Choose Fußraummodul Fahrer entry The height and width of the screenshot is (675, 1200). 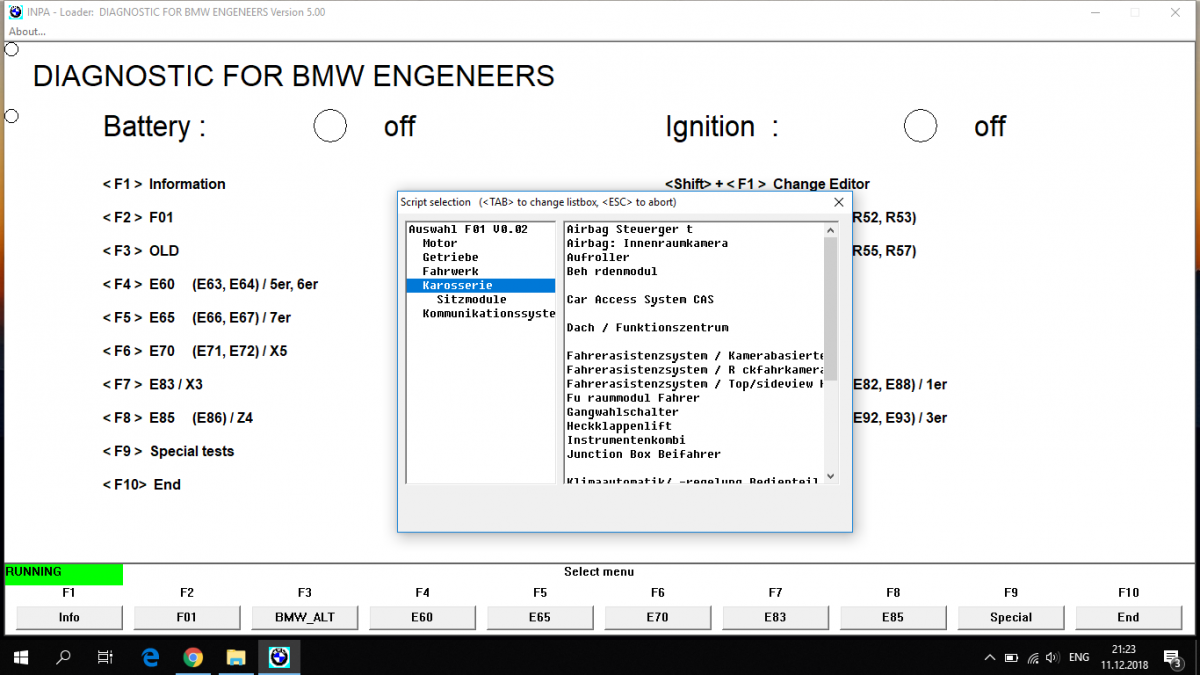point(633,397)
